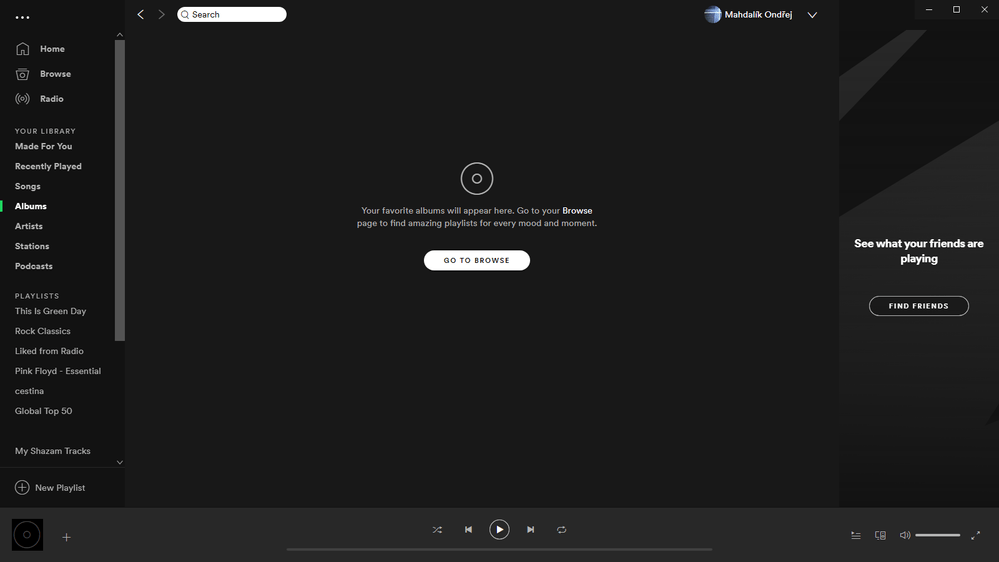Click the Radio waves icon
This screenshot has height=562, width=999.
click(22, 99)
